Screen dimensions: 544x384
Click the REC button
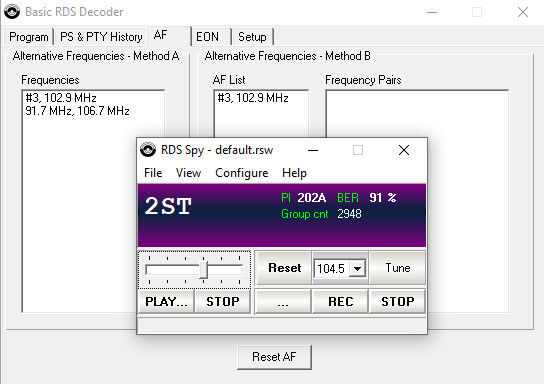[341, 301]
